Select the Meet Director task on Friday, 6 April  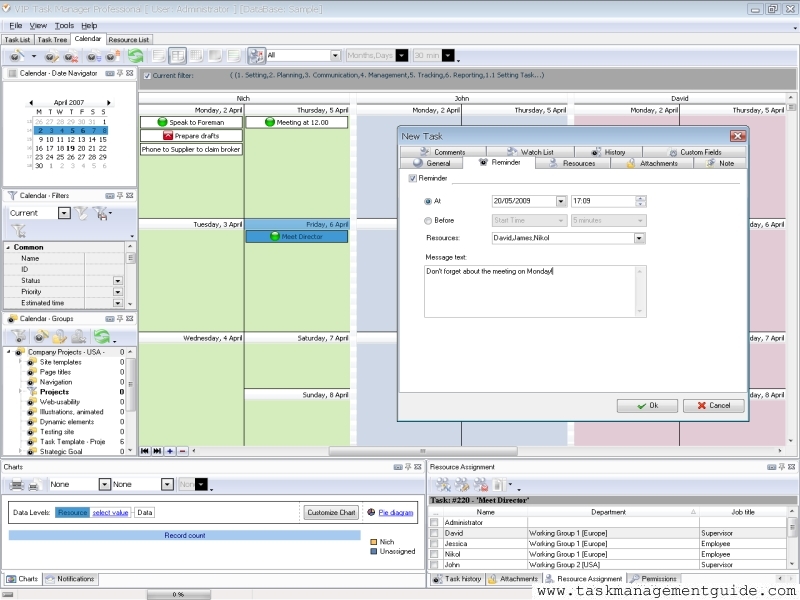[x=297, y=237]
